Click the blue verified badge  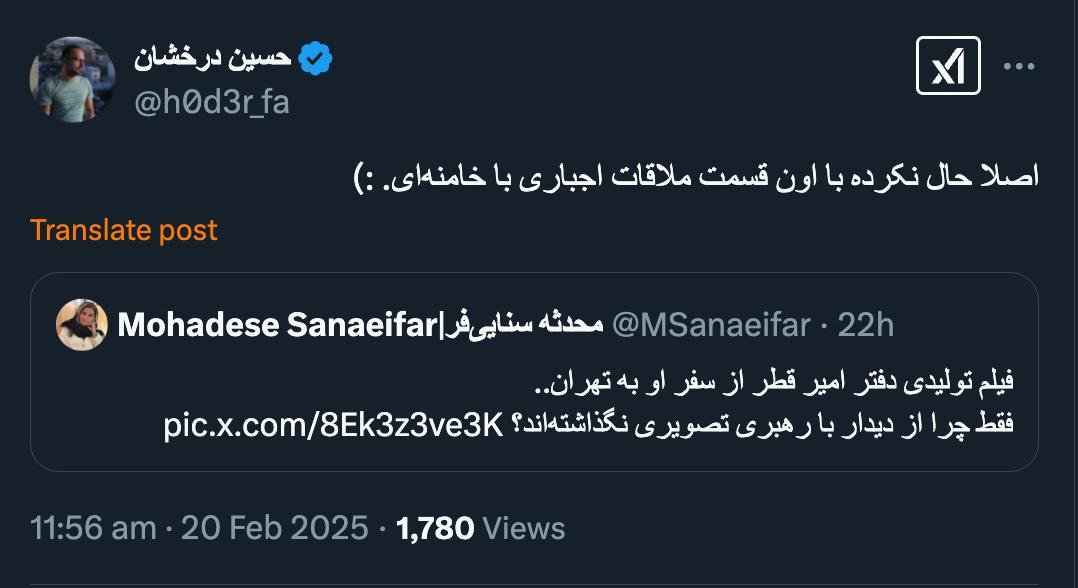click(x=316, y=60)
